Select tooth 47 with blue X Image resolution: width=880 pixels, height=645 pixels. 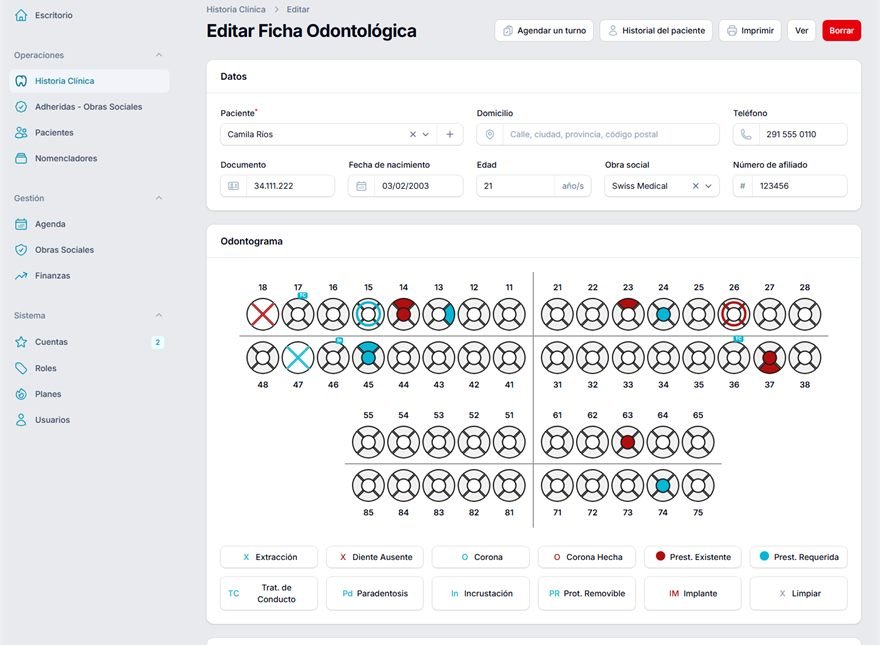tap(298, 358)
